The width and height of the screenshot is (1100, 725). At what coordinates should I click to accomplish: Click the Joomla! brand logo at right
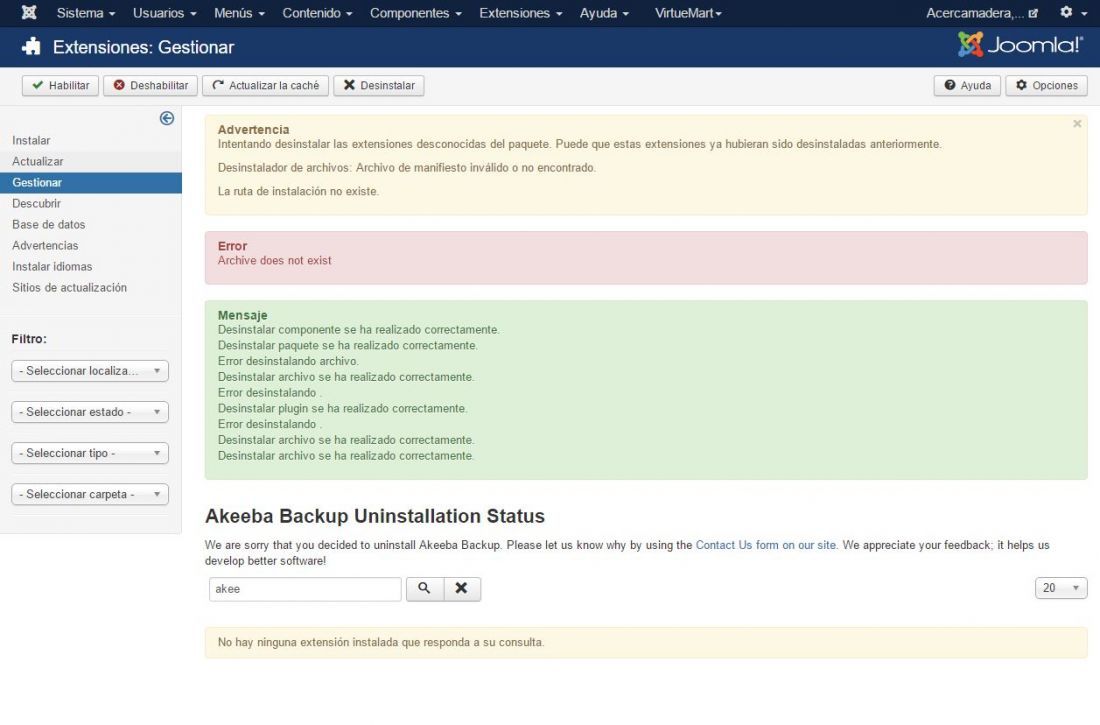coord(1021,45)
